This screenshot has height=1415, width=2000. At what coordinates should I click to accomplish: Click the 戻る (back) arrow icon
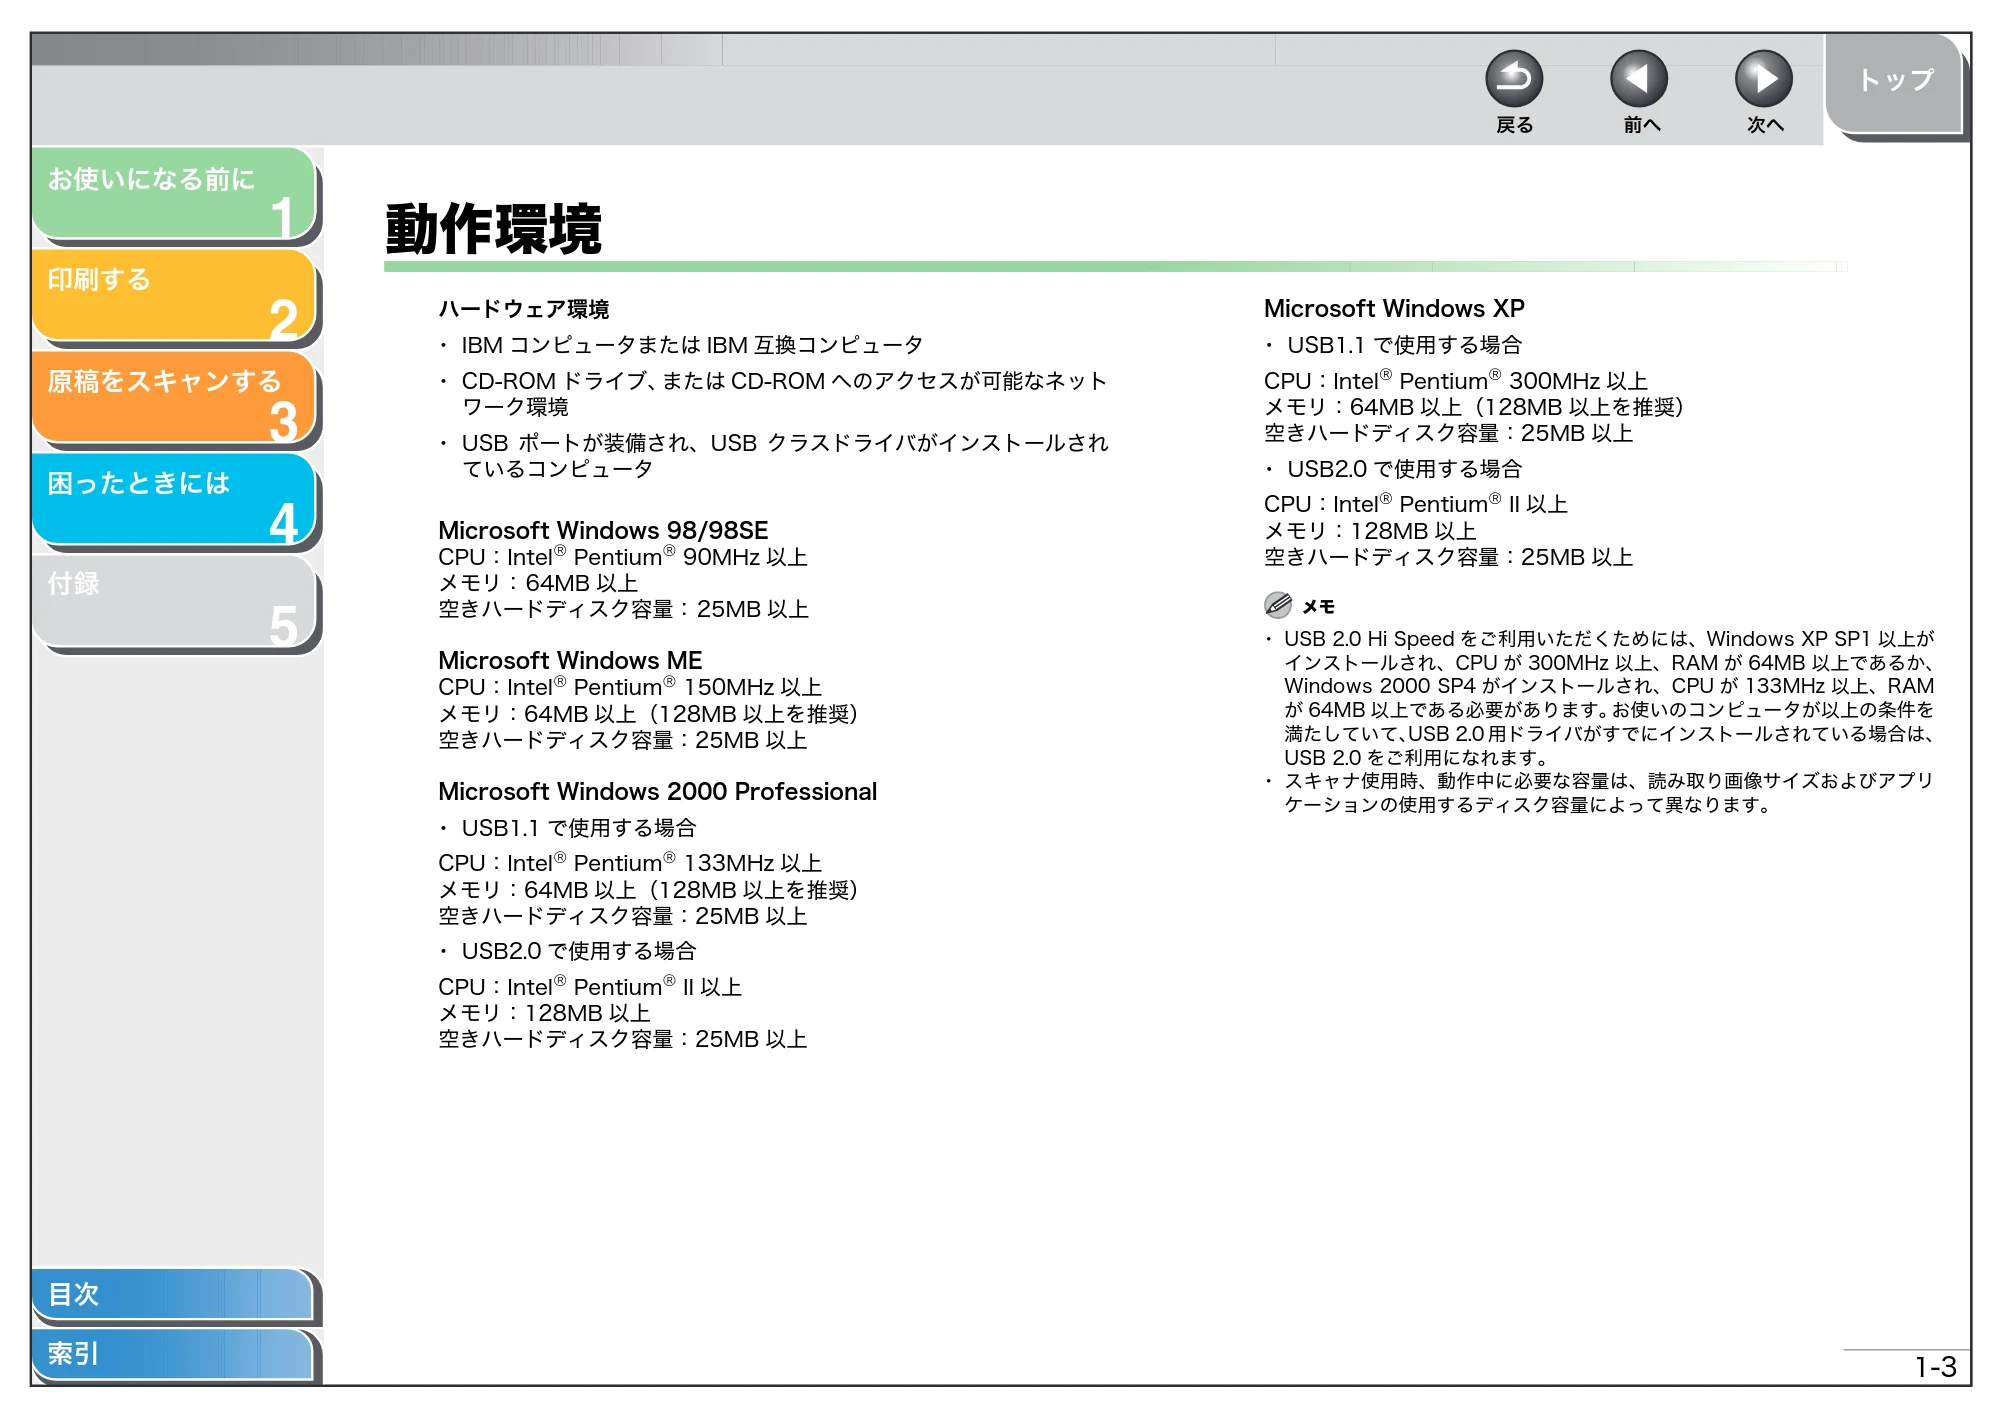pos(1514,79)
